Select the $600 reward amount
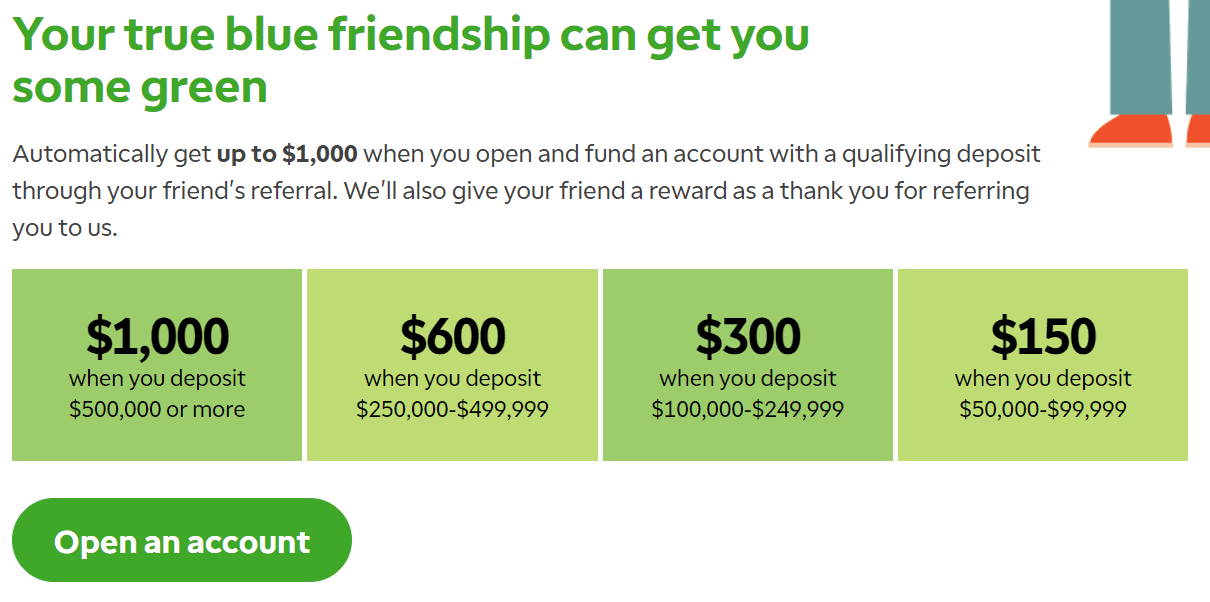The height and width of the screenshot is (602, 1210). (x=452, y=336)
